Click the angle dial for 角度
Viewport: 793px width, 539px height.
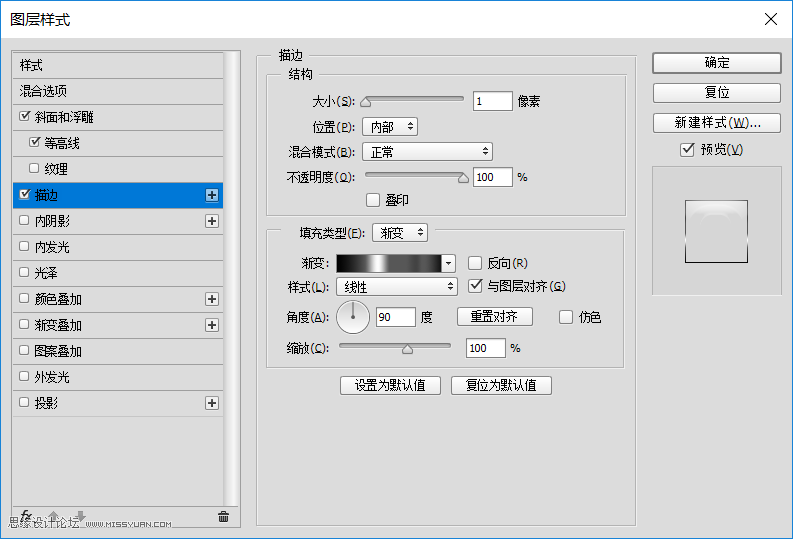[353, 317]
